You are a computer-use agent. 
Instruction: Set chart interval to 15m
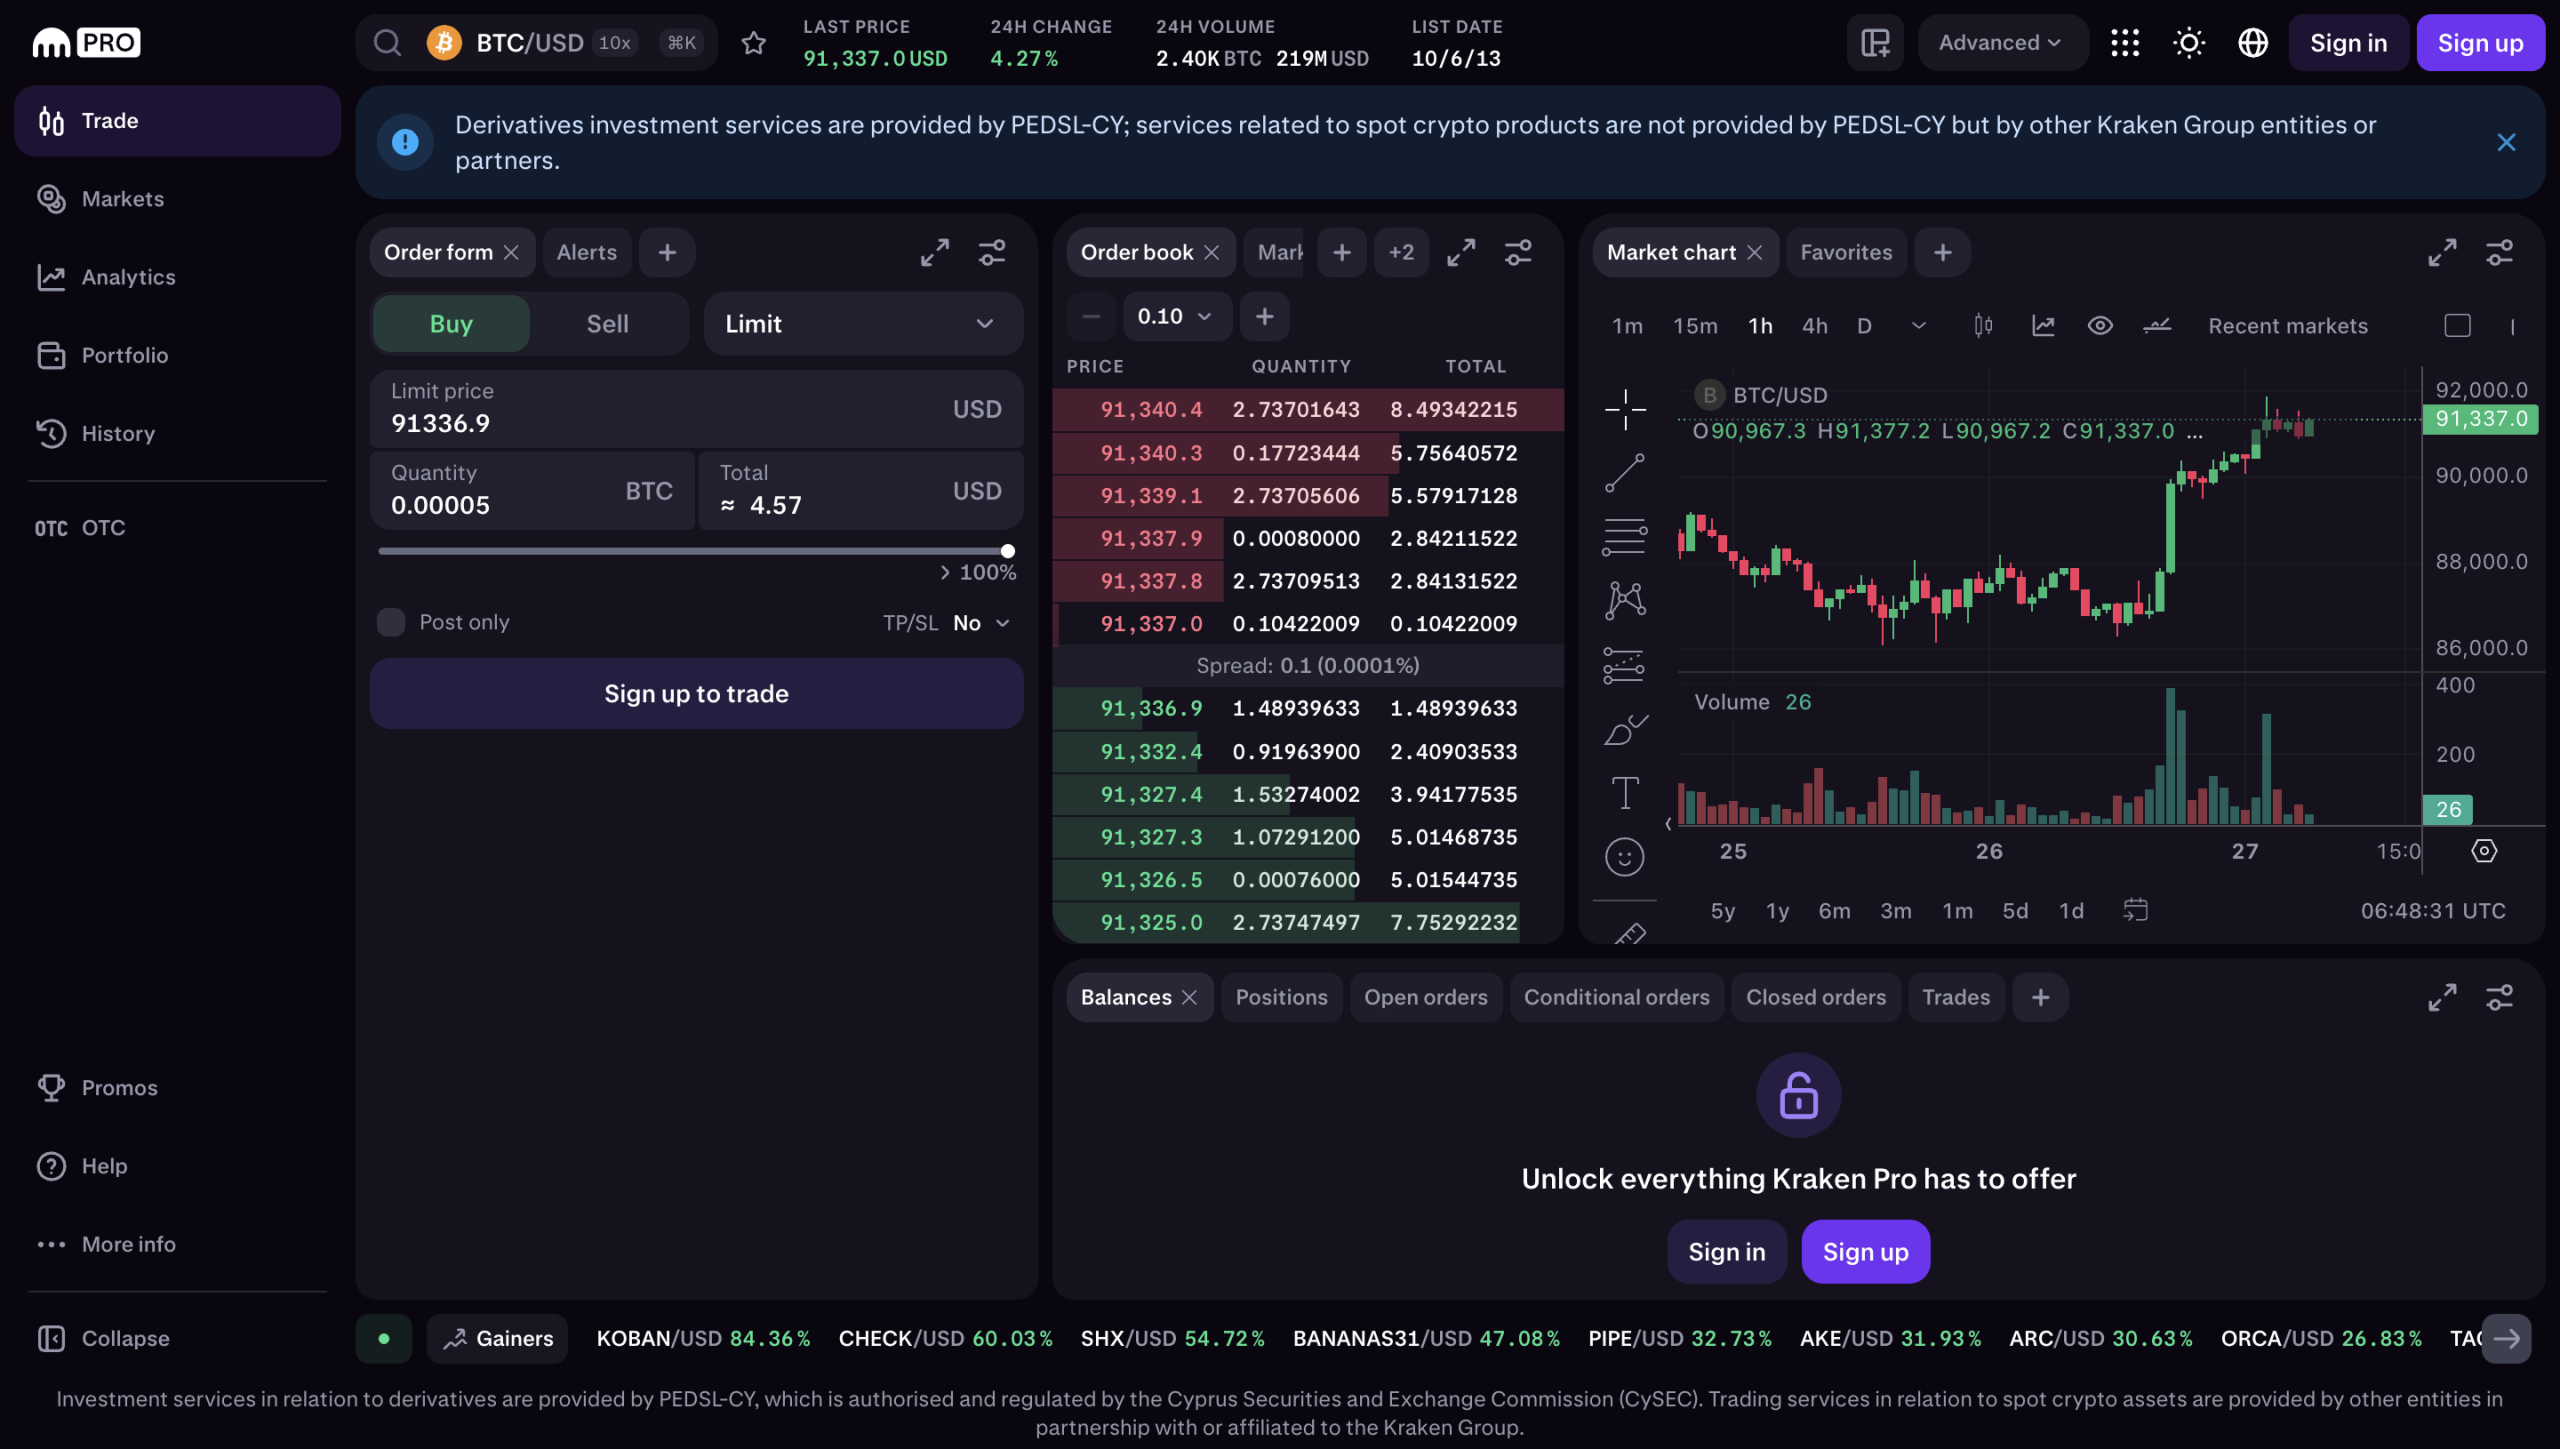(x=1695, y=325)
